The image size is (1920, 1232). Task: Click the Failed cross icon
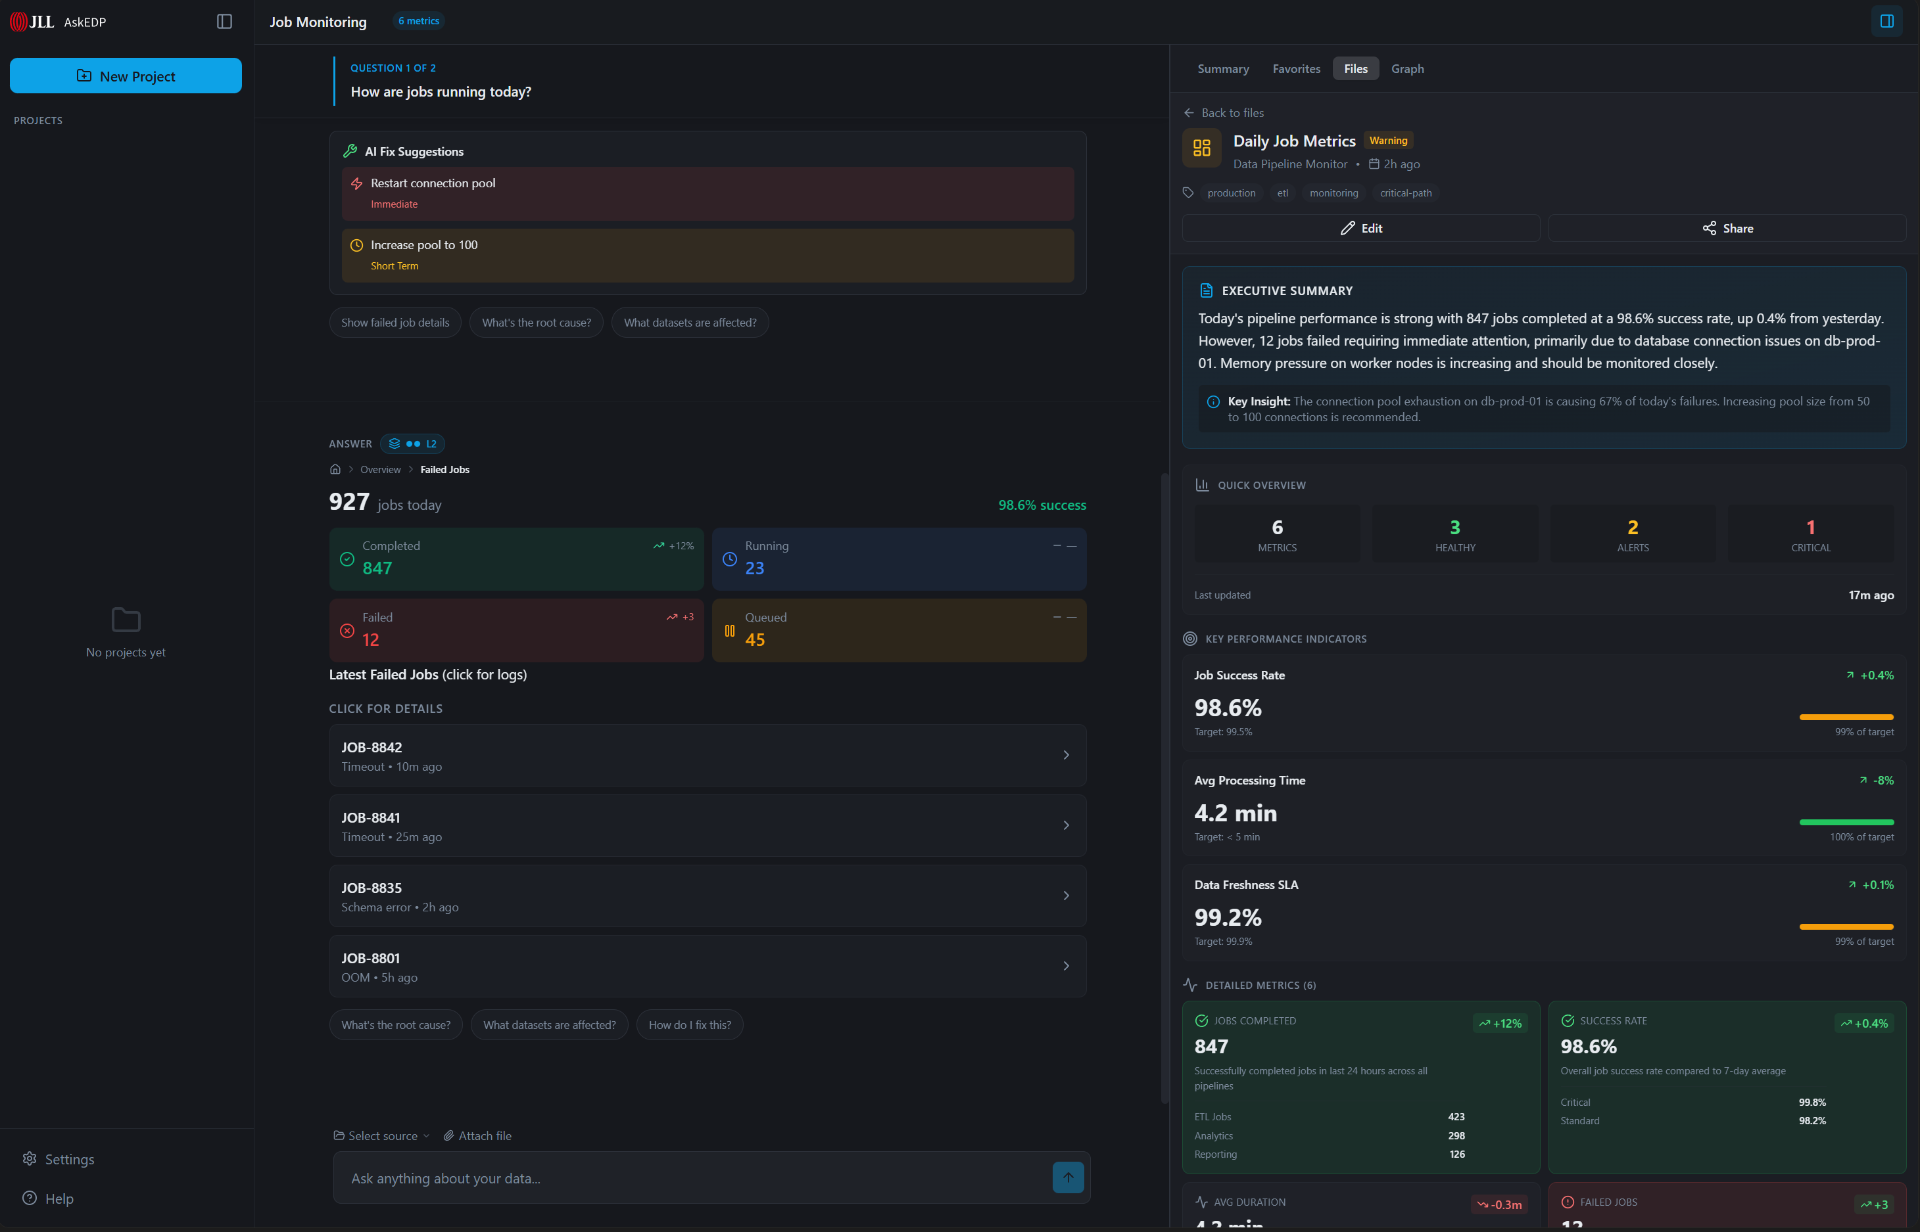click(x=347, y=631)
